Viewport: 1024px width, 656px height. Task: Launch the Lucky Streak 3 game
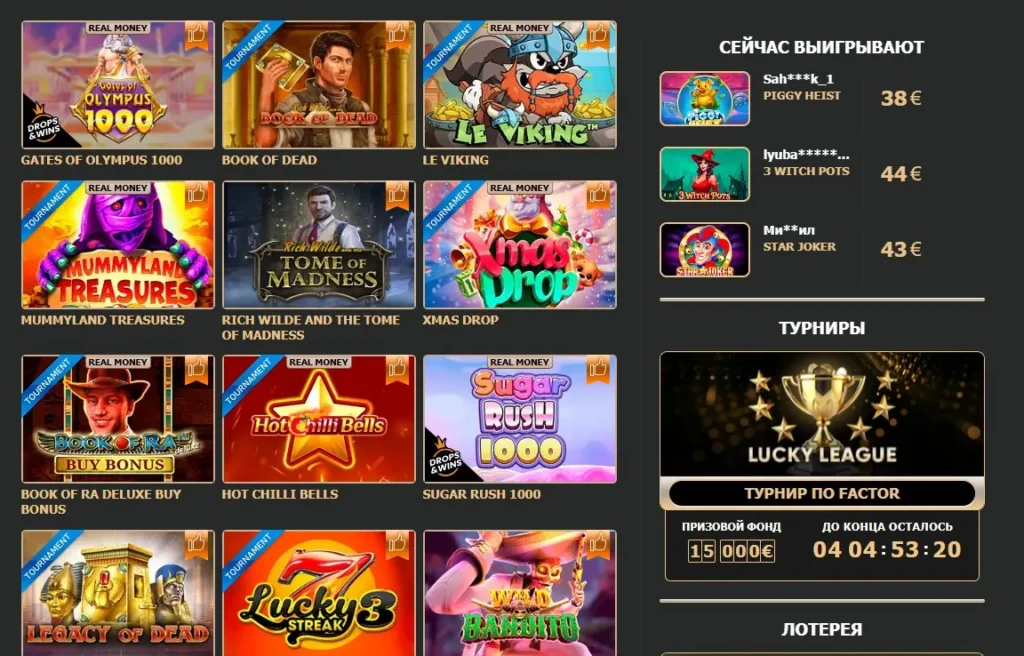(319, 593)
